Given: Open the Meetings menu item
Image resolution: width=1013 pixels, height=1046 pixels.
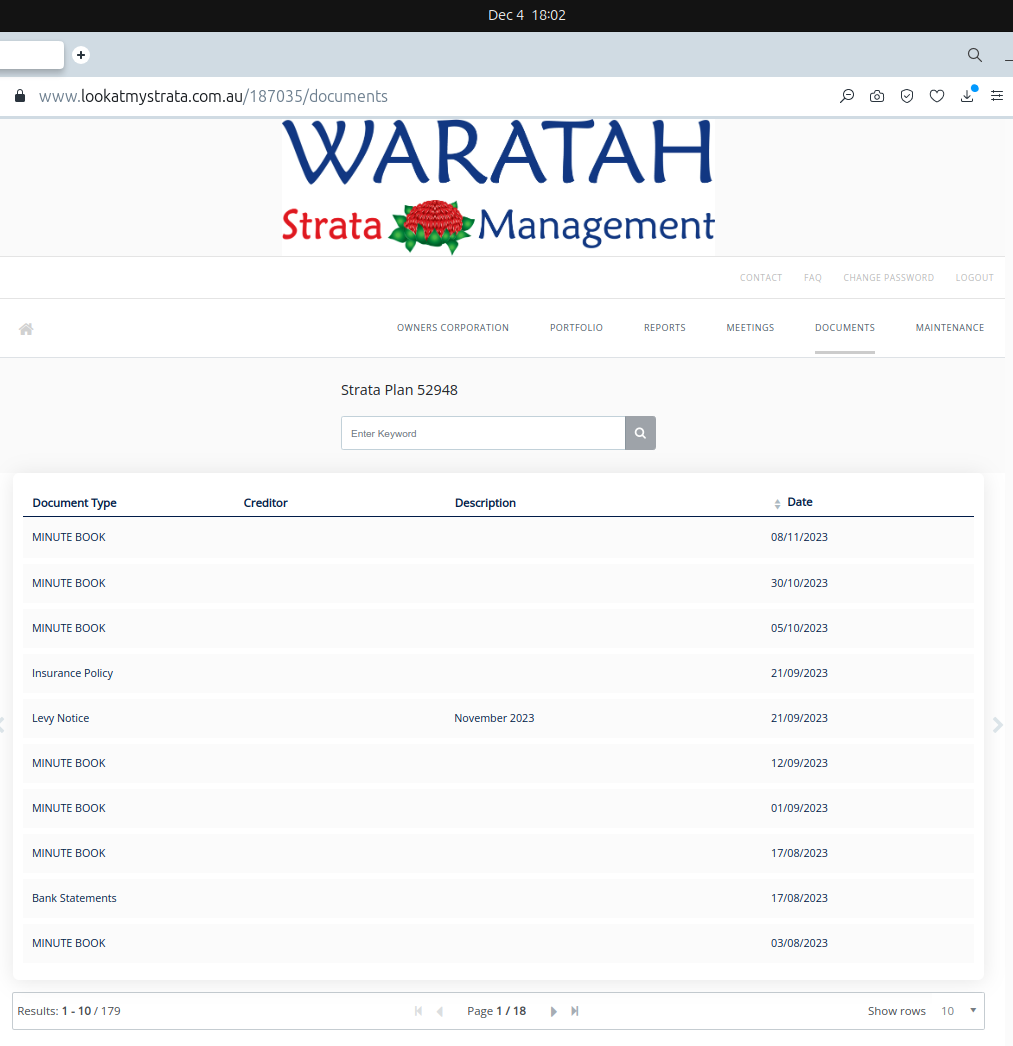Looking at the screenshot, I should (x=750, y=328).
